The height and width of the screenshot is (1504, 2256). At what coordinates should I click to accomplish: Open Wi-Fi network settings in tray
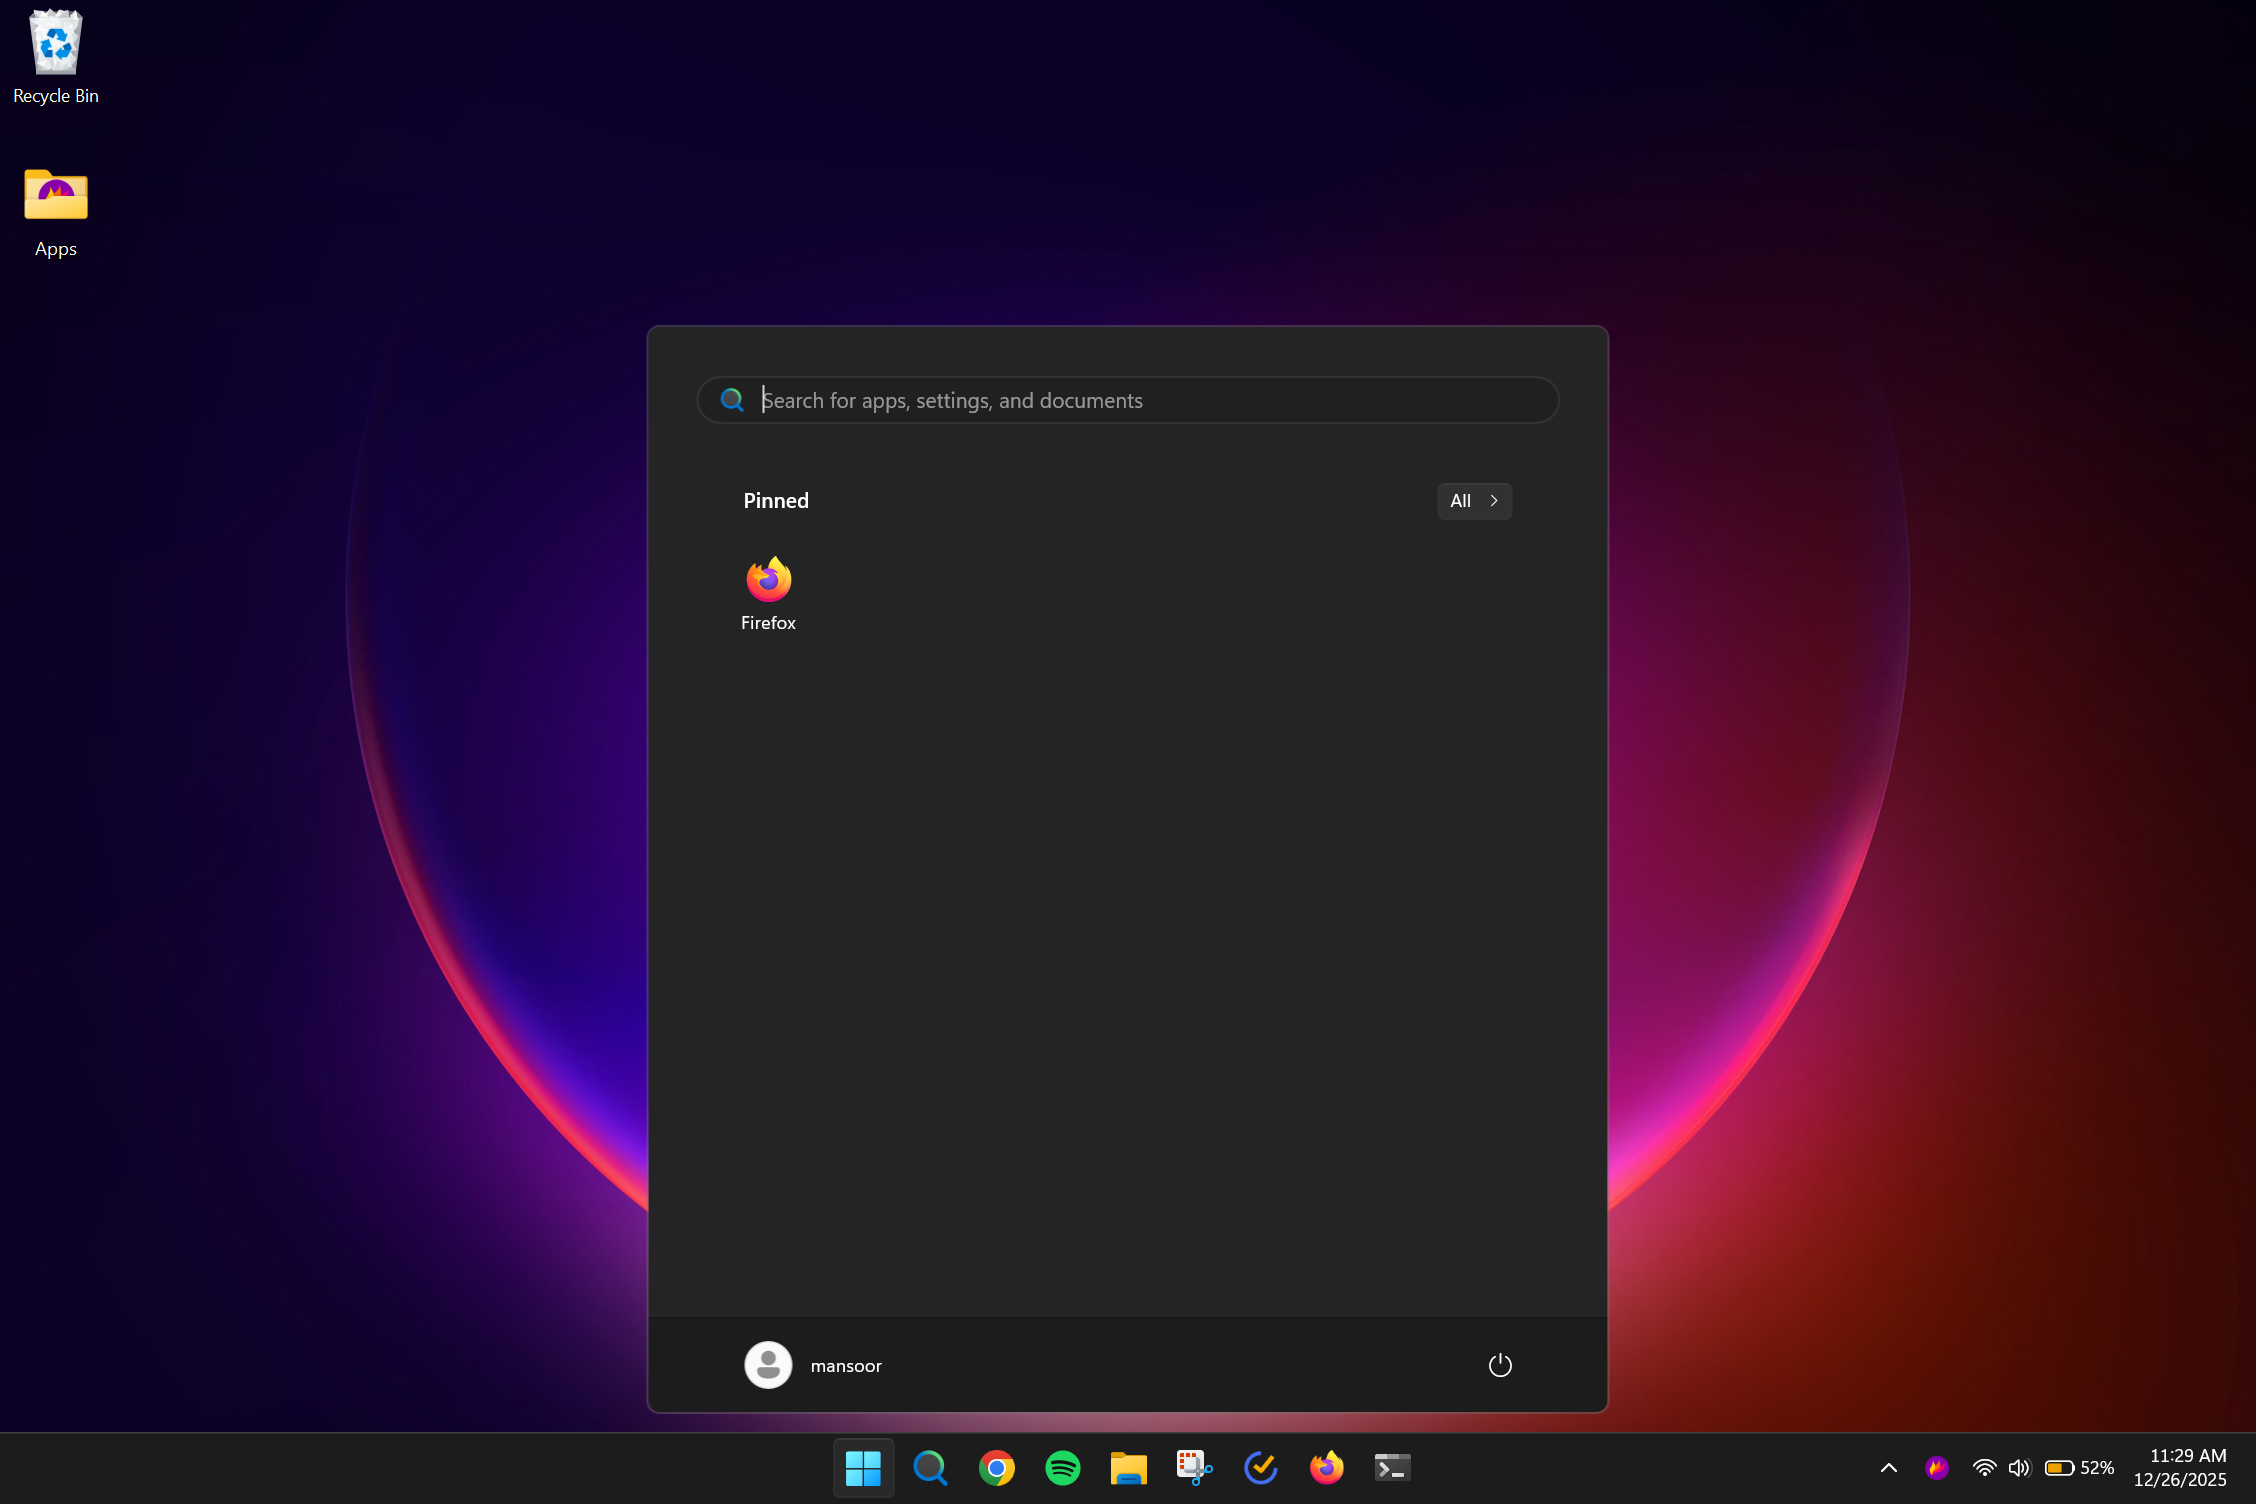tap(1984, 1468)
